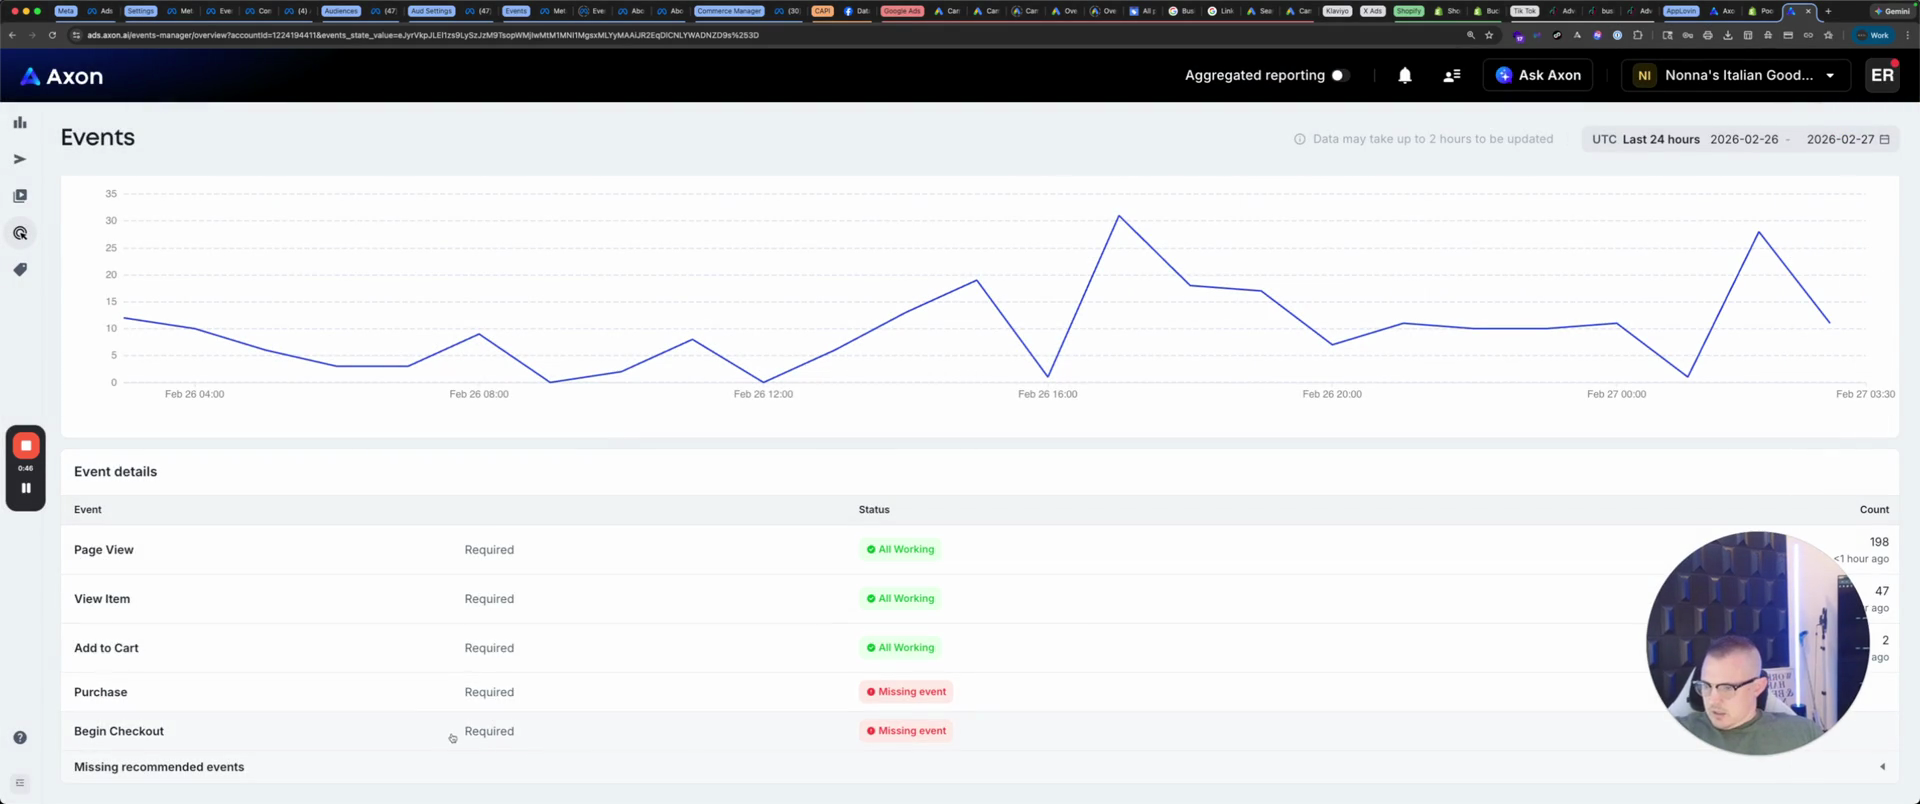Expand Missing recommended events section

point(1881,767)
